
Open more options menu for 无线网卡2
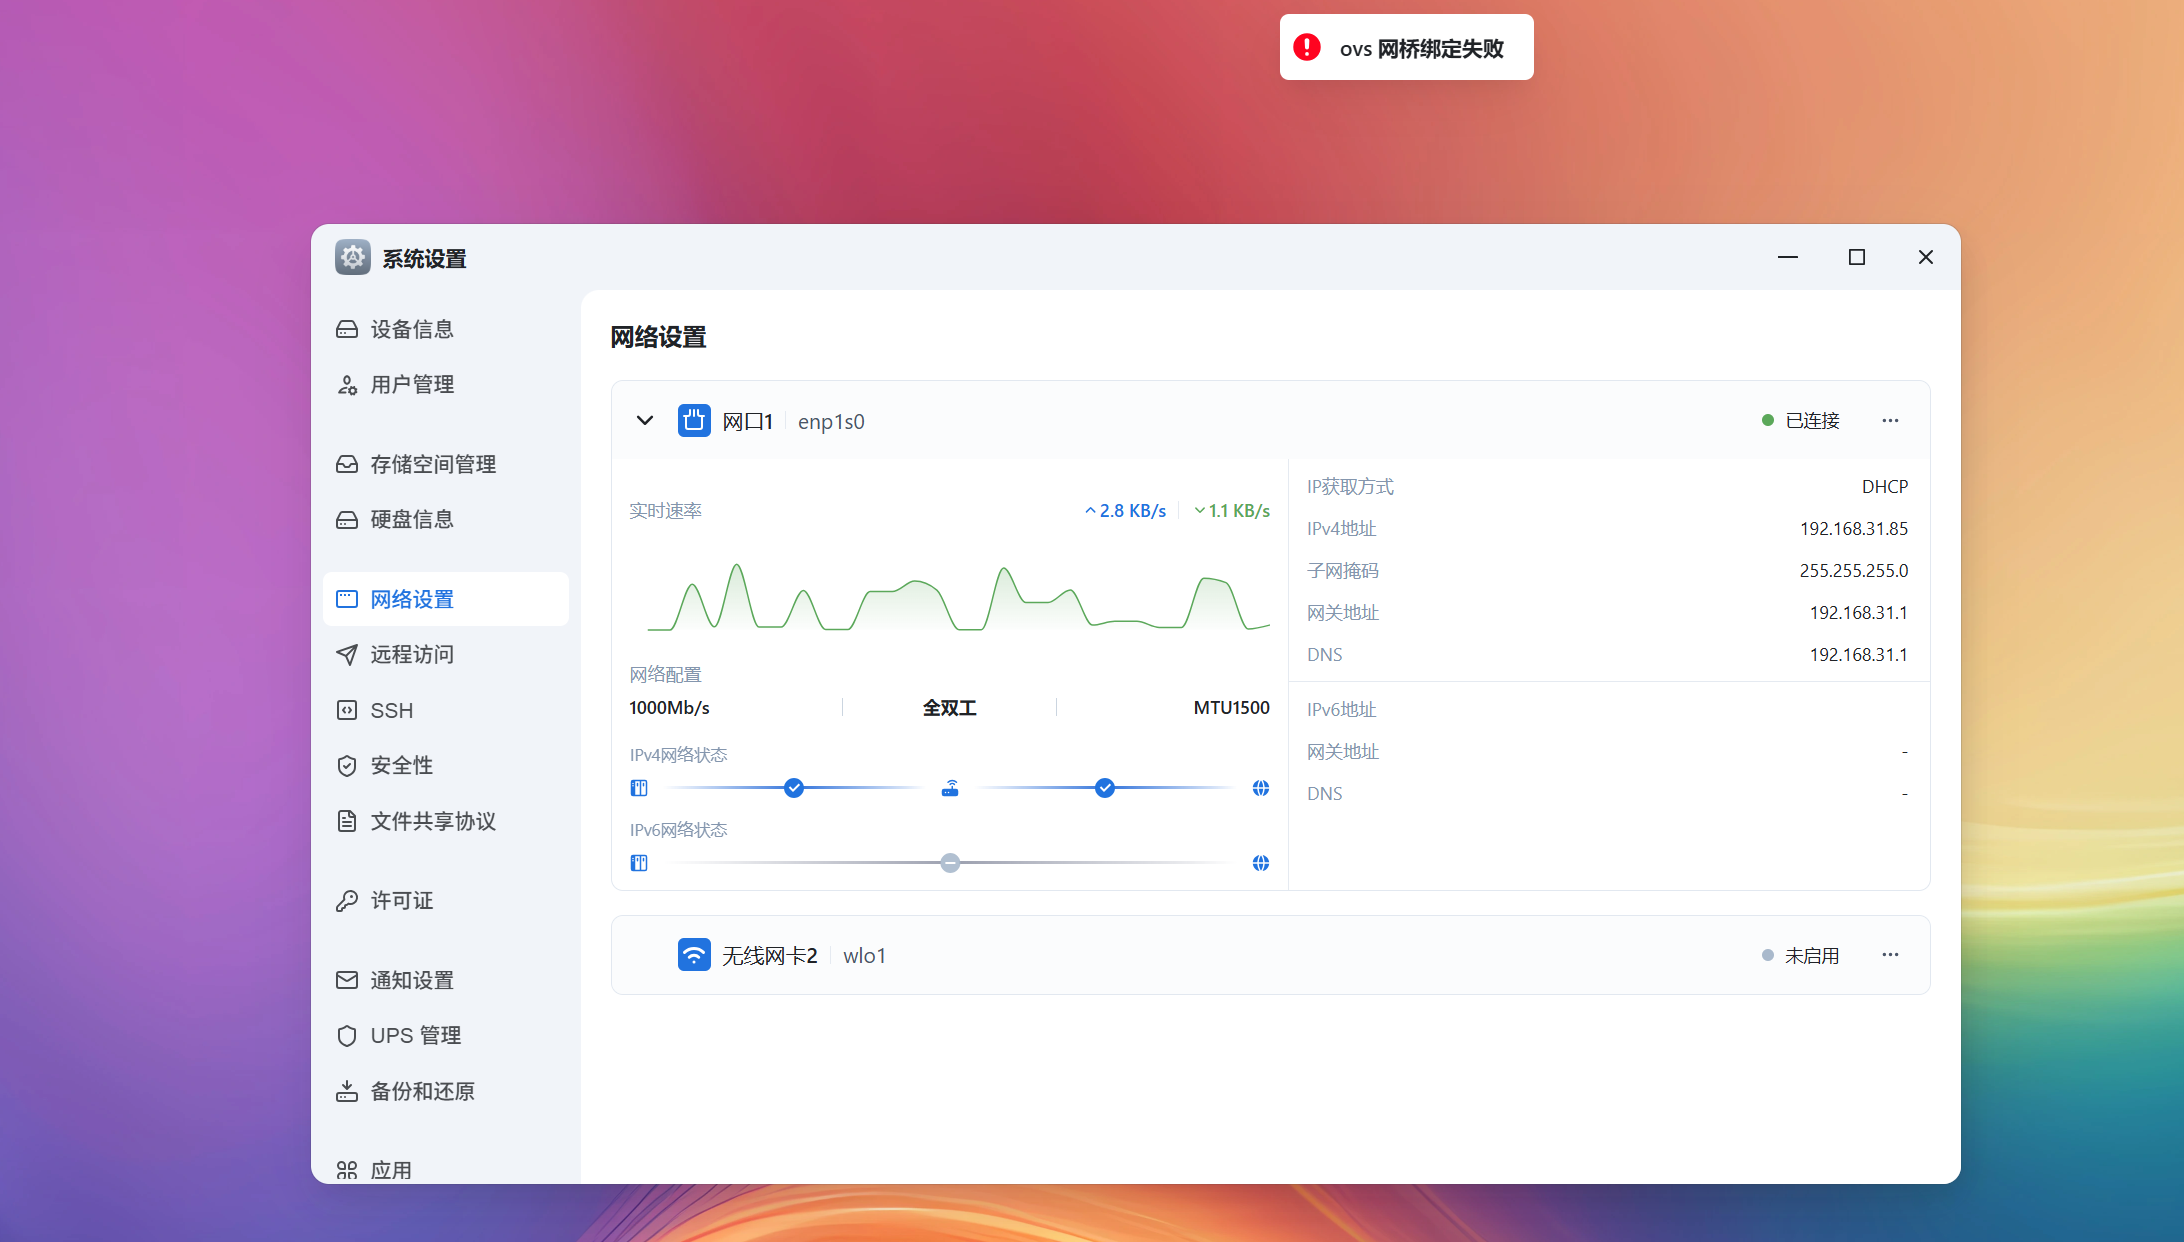click(x=1890, y=955)
